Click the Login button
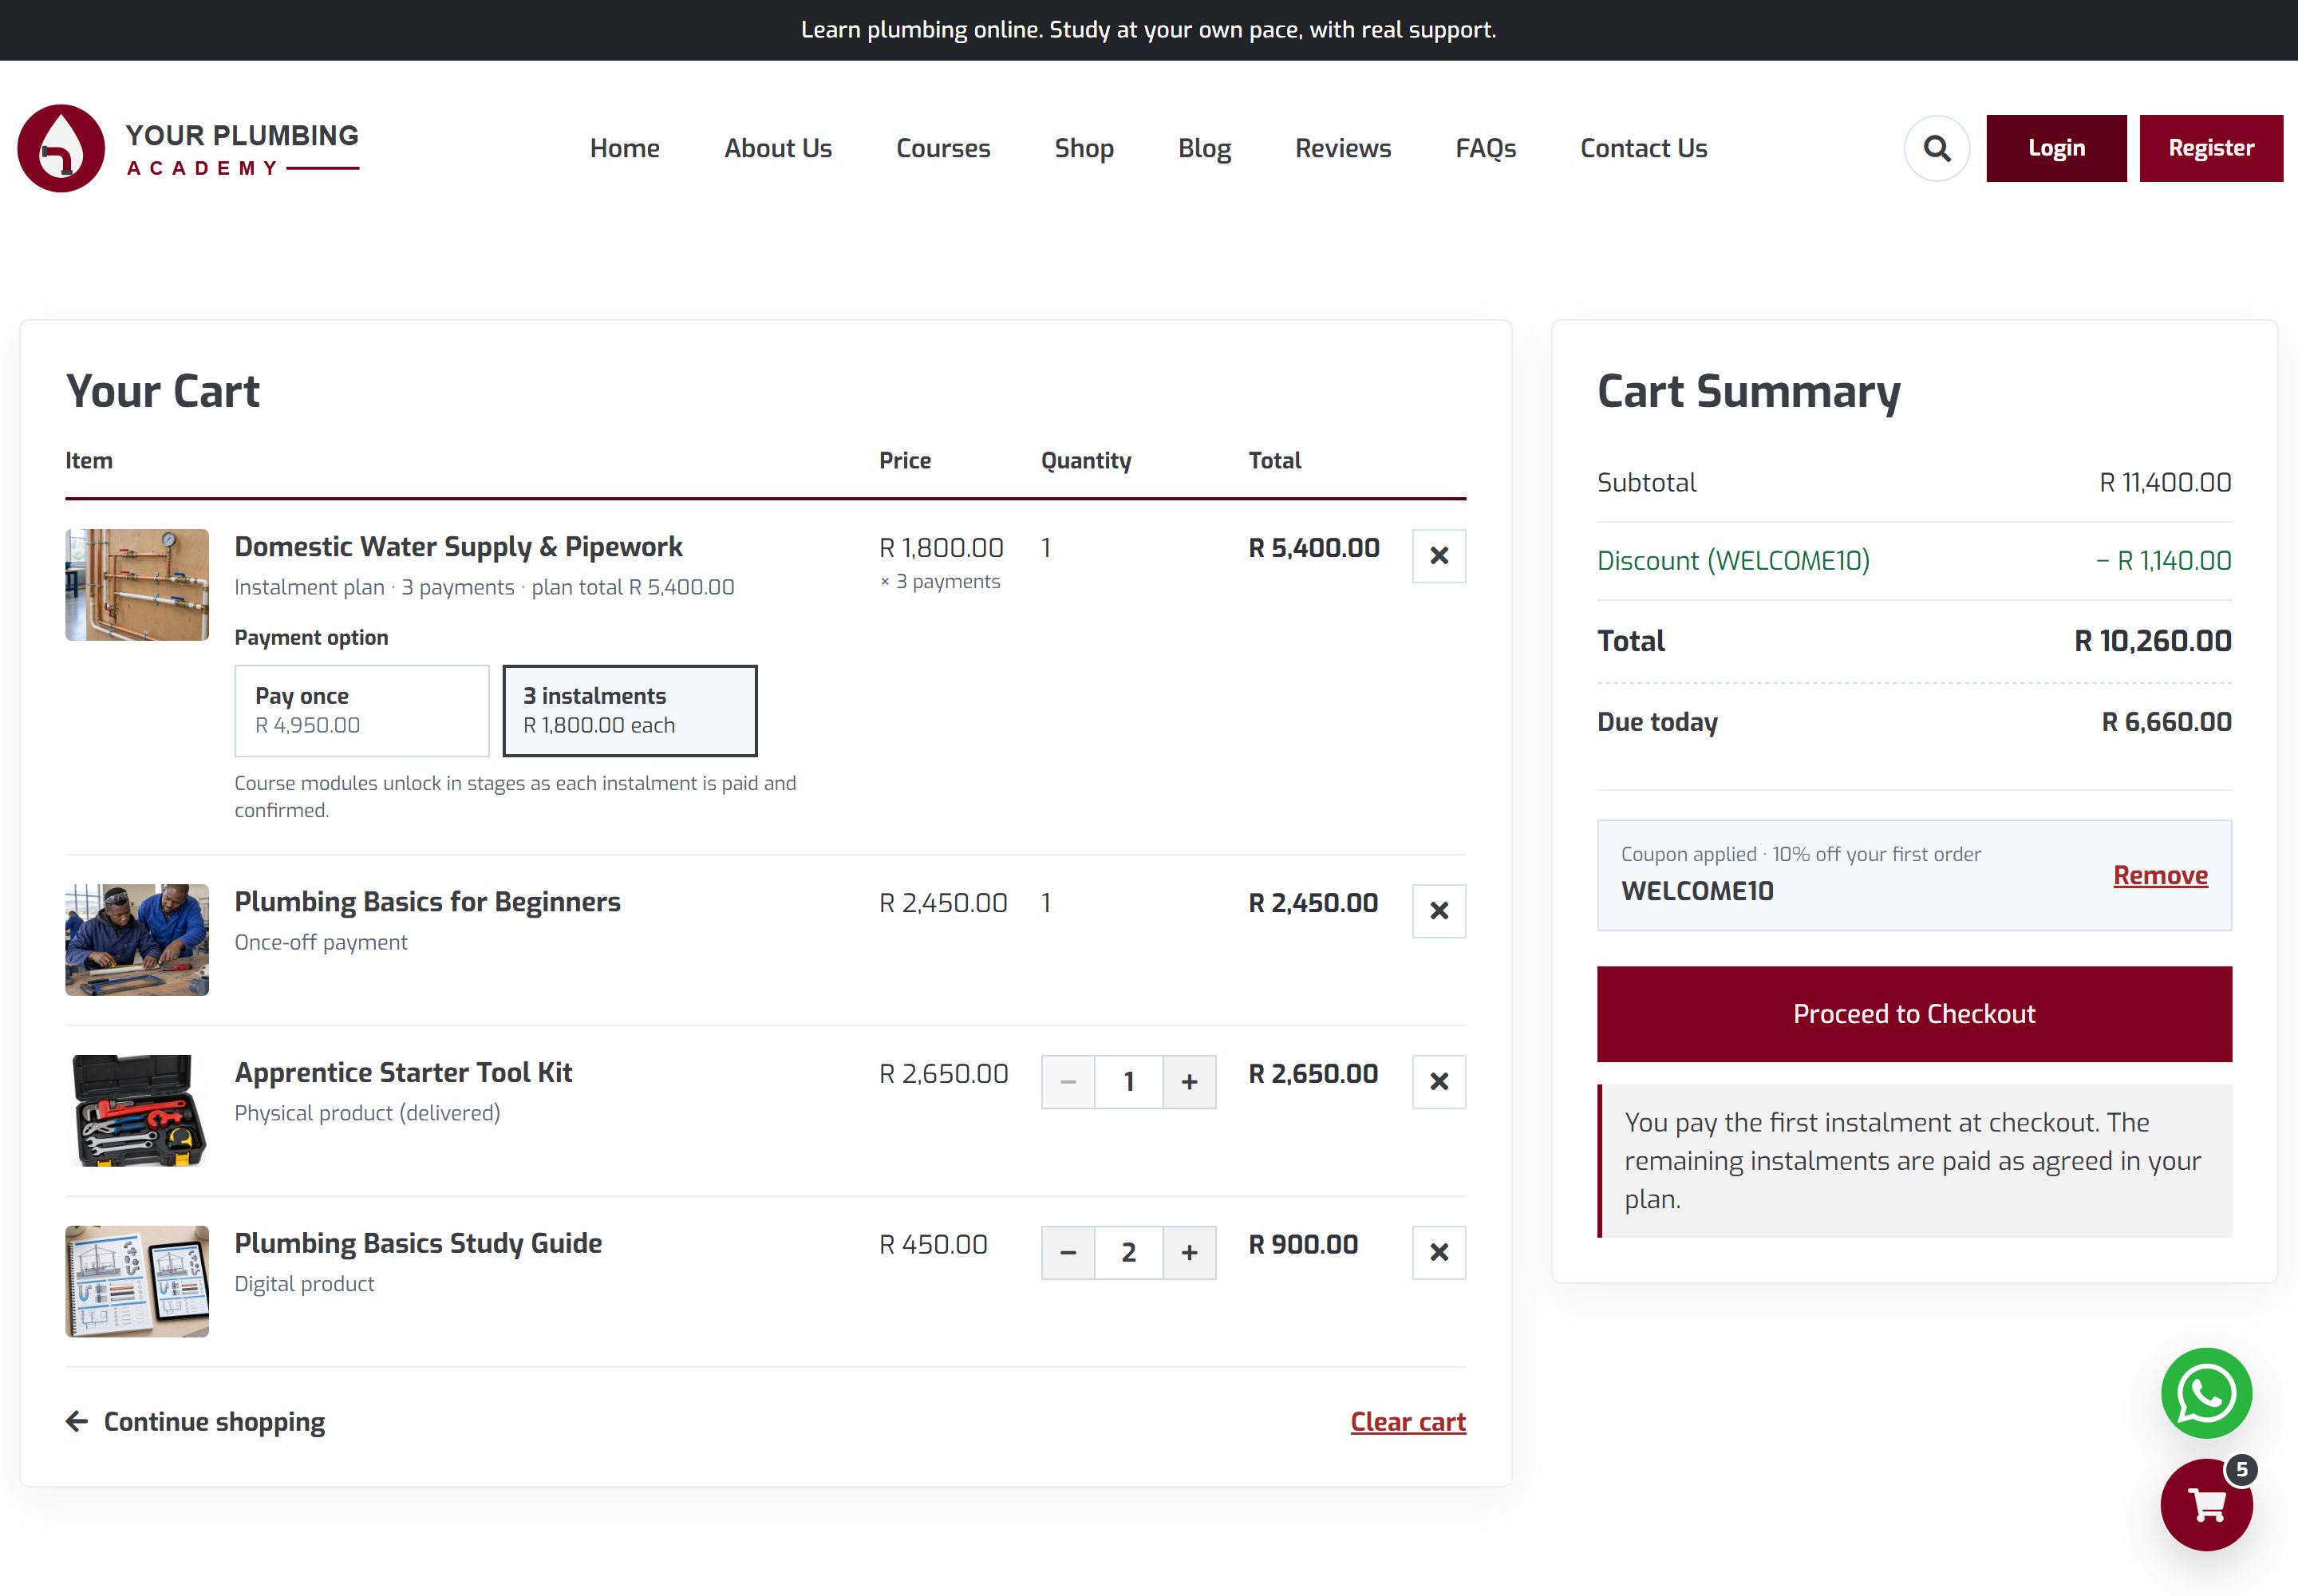 pos(2056,148)
